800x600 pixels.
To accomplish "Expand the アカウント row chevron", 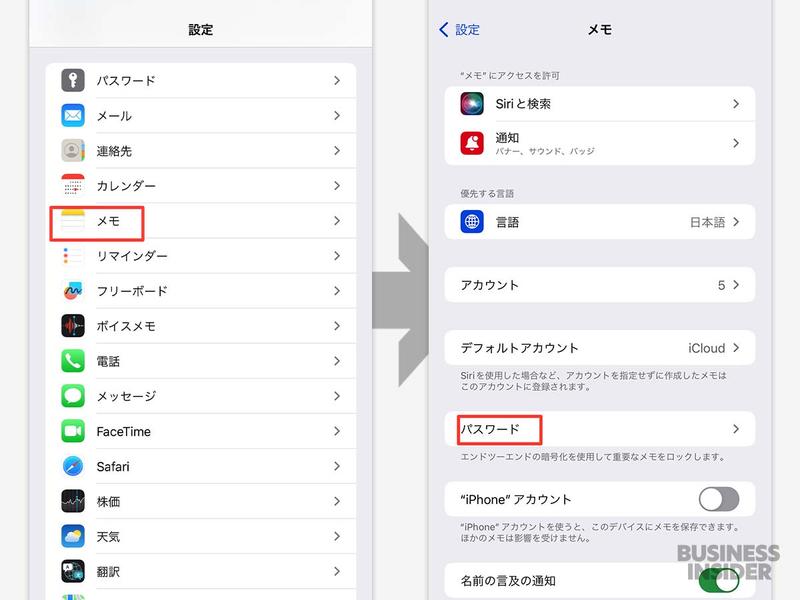I will click(736, 285).
